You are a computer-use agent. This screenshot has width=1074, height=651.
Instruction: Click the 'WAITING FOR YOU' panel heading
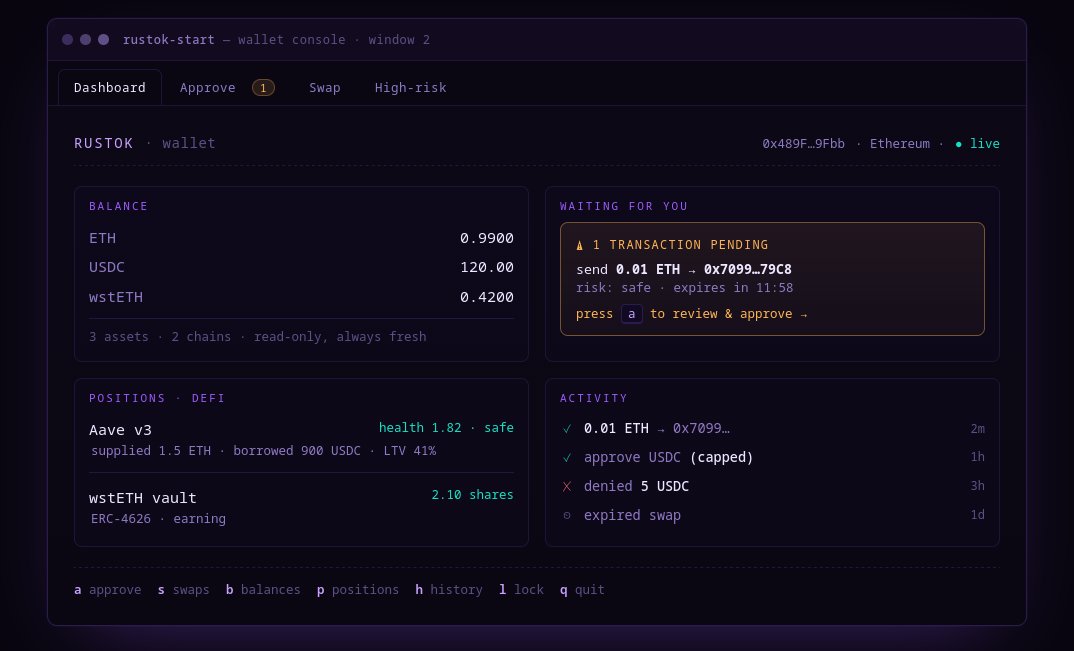(623, 206)
